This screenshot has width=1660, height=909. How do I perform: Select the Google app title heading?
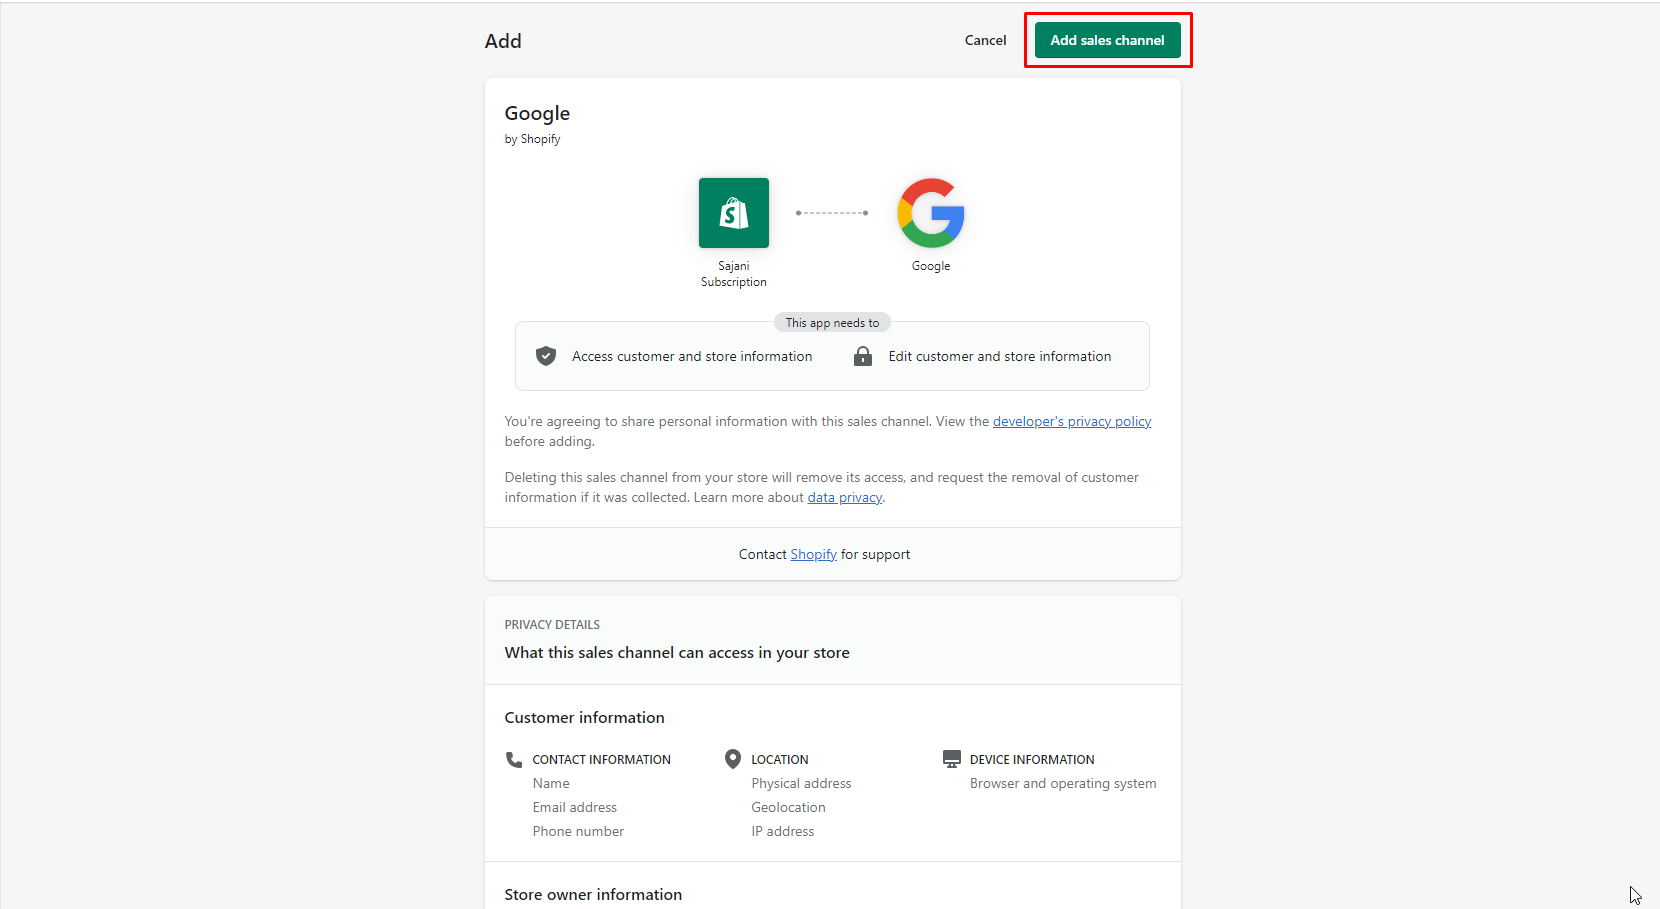click(x=537, y=113)
